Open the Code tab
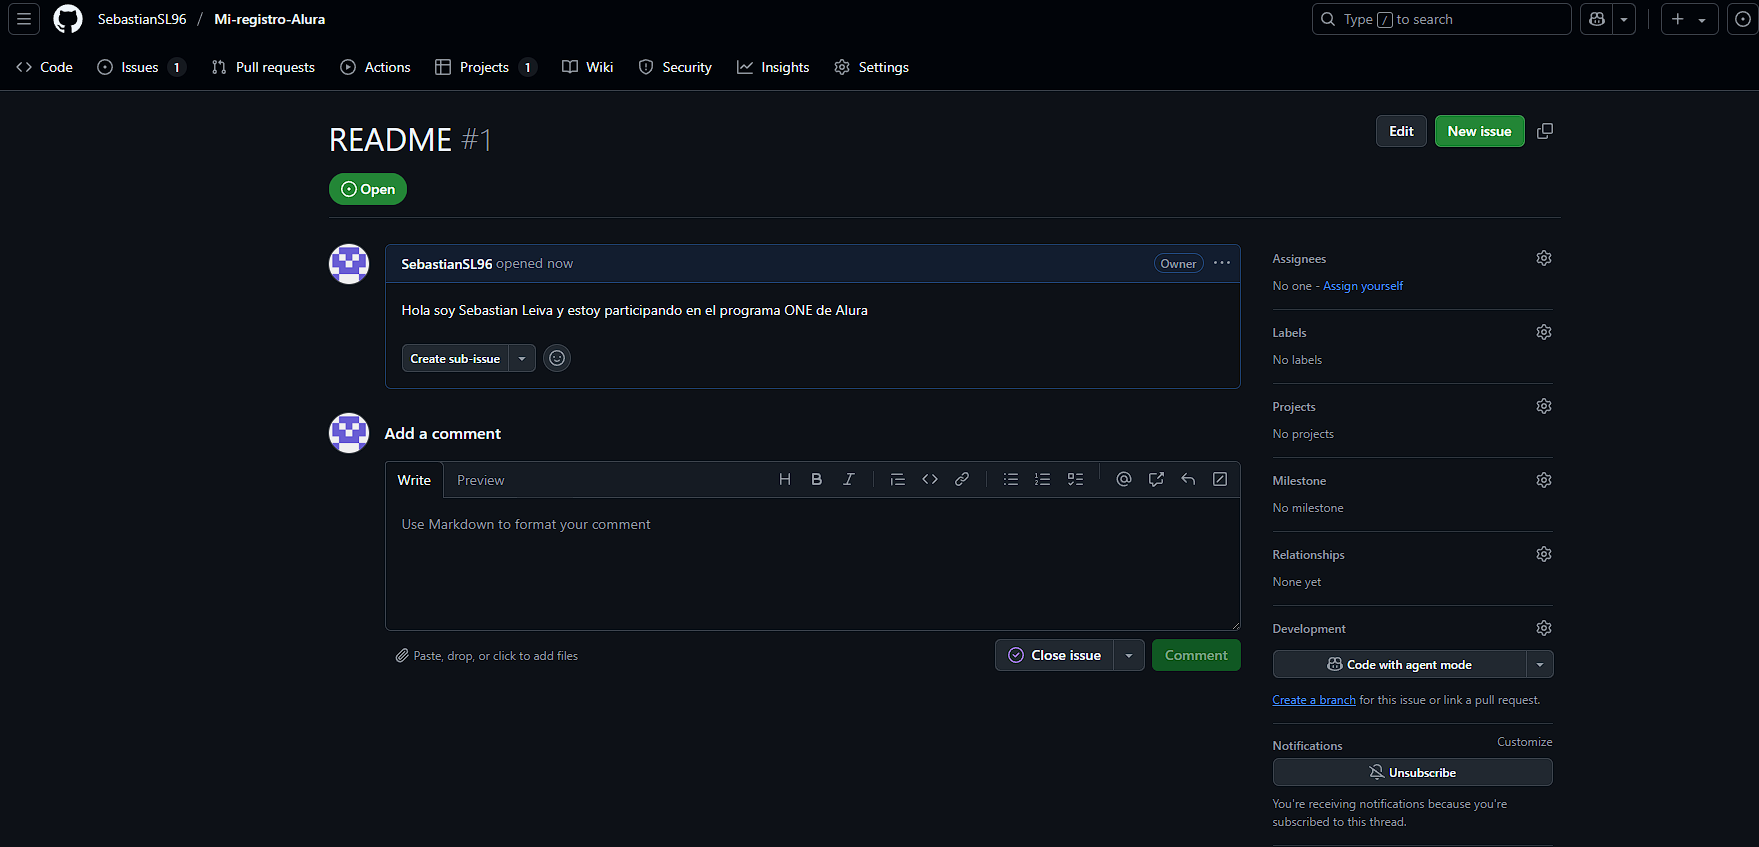 [45, 67]
